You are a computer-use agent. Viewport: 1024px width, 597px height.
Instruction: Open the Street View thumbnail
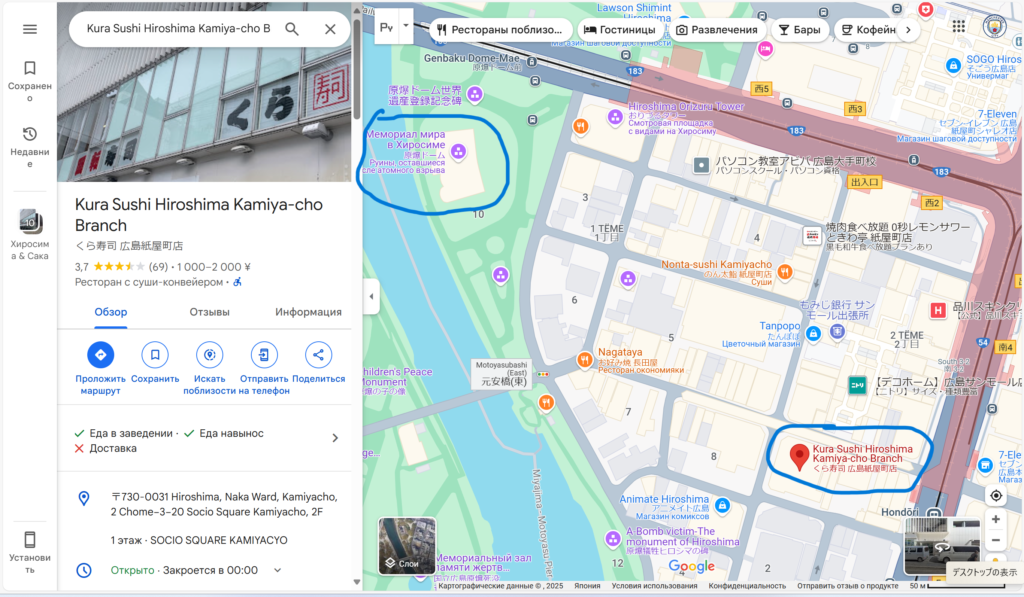coord(942,547)
